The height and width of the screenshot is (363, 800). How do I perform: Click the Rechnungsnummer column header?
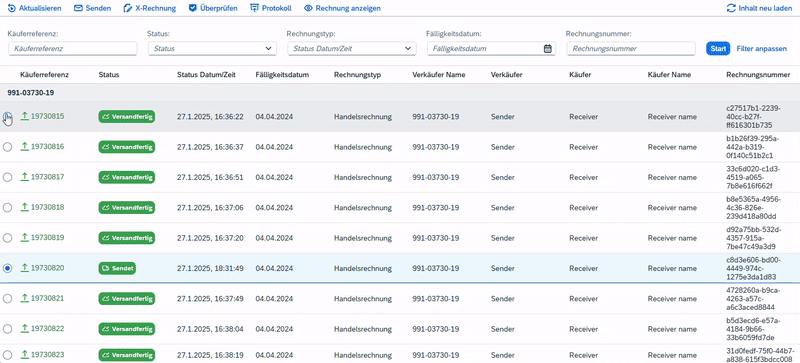click(758, 75)
